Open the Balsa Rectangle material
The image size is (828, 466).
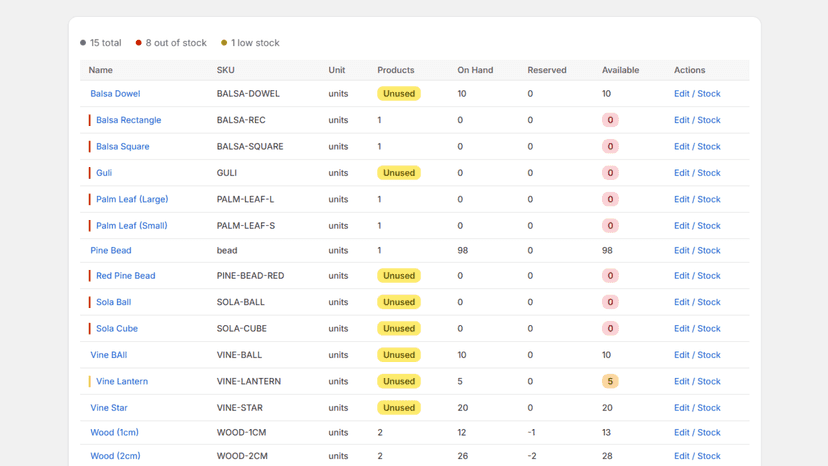click(x=128, y=120)
